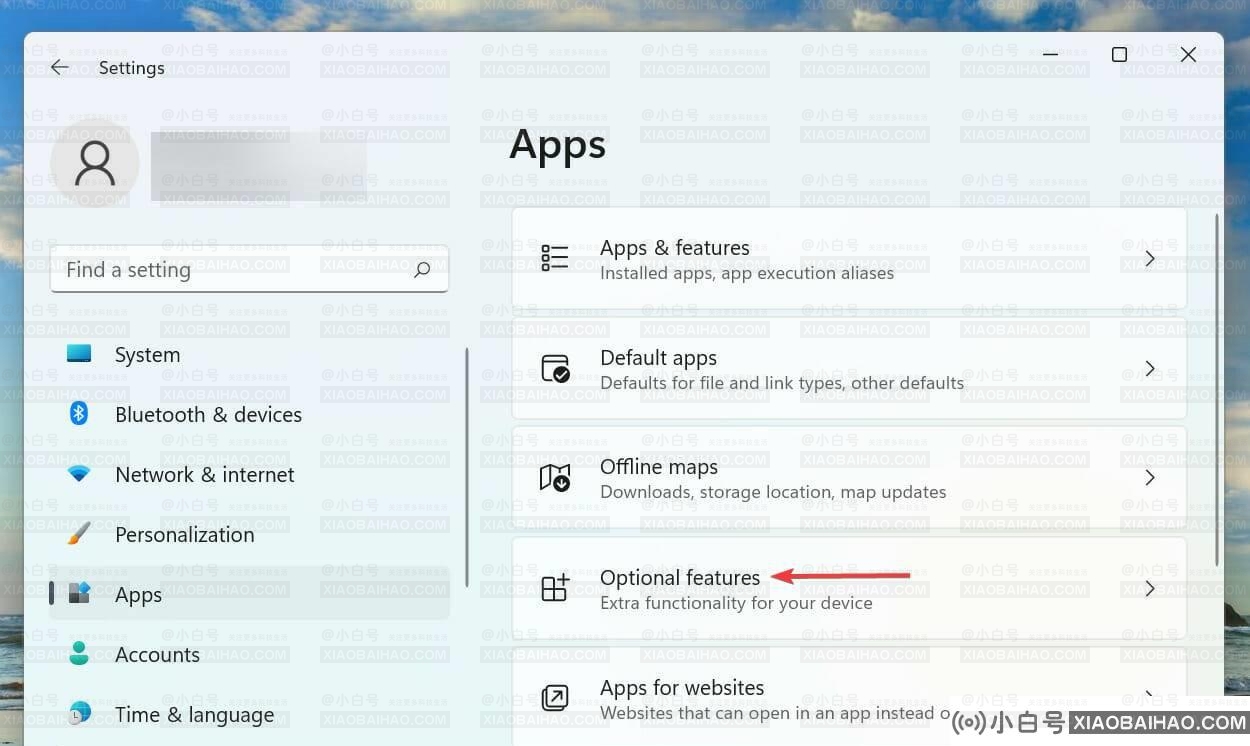Click the magnifier icon in search box
The image size is (1250, 746).
(422, 270)
